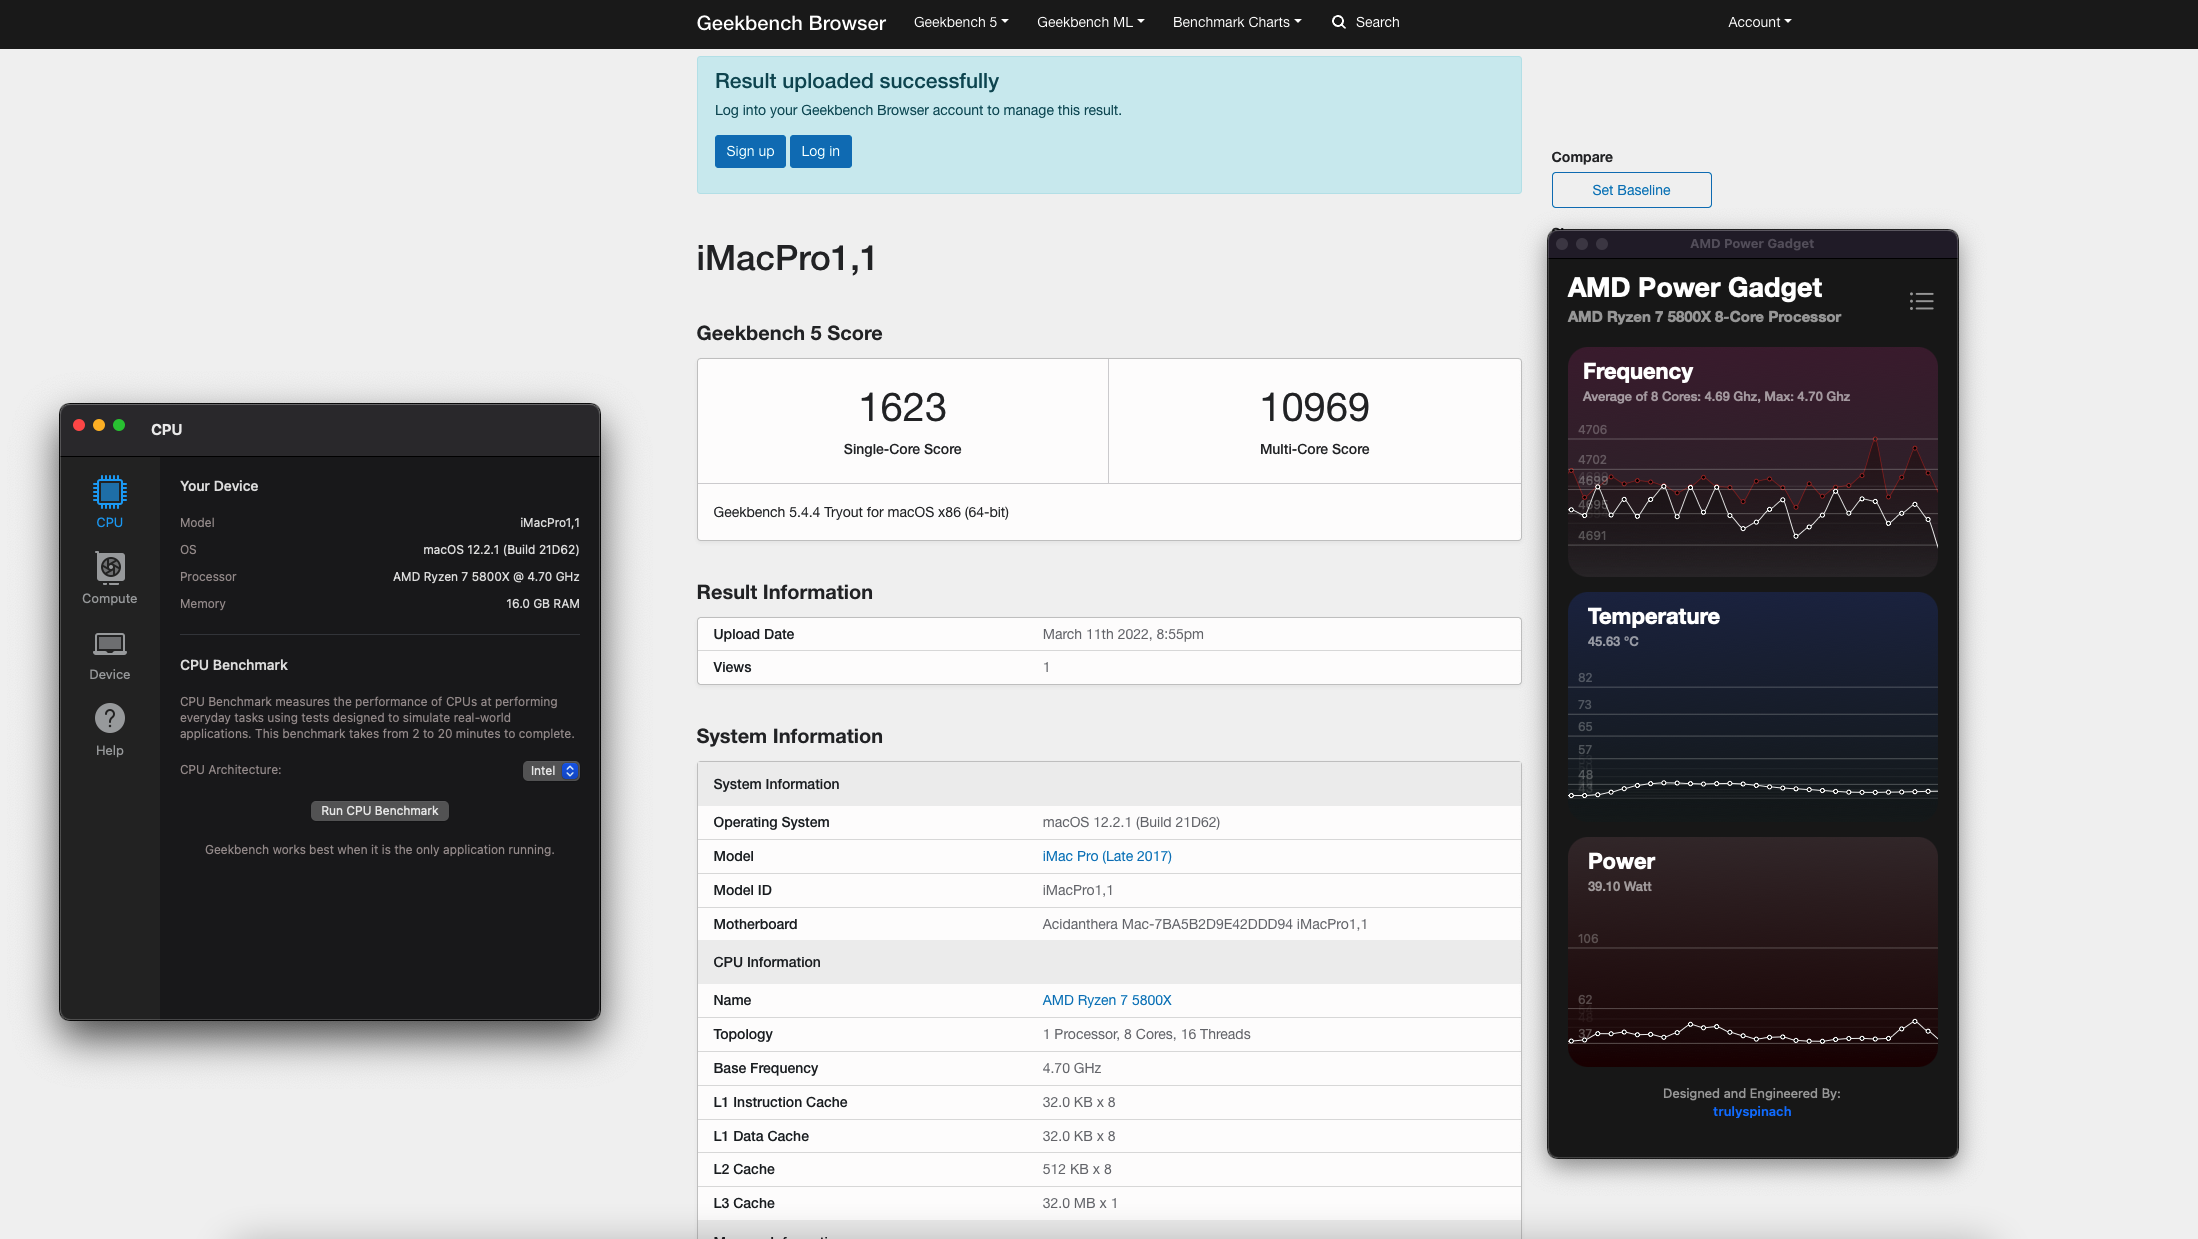Open the Benchmark Charts dropdown
The height and width of the screenshot is (1239, 2198).
click(x=1237, y=22)
